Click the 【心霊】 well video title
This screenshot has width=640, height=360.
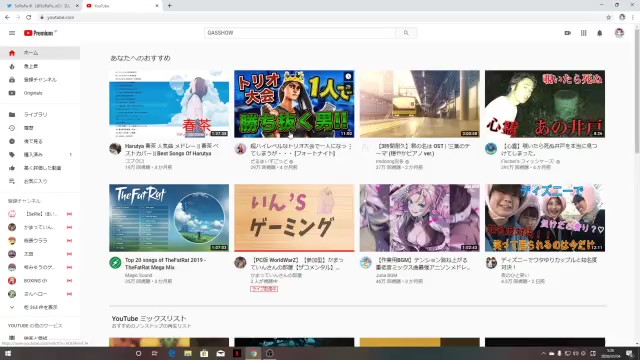[x=549, y=149]
